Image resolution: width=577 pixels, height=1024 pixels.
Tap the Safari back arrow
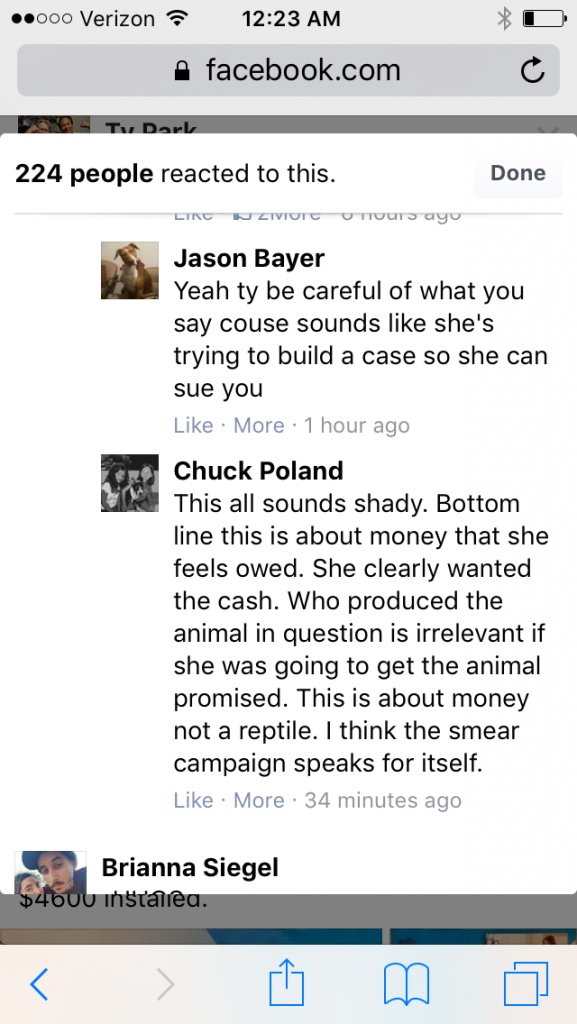39,984
